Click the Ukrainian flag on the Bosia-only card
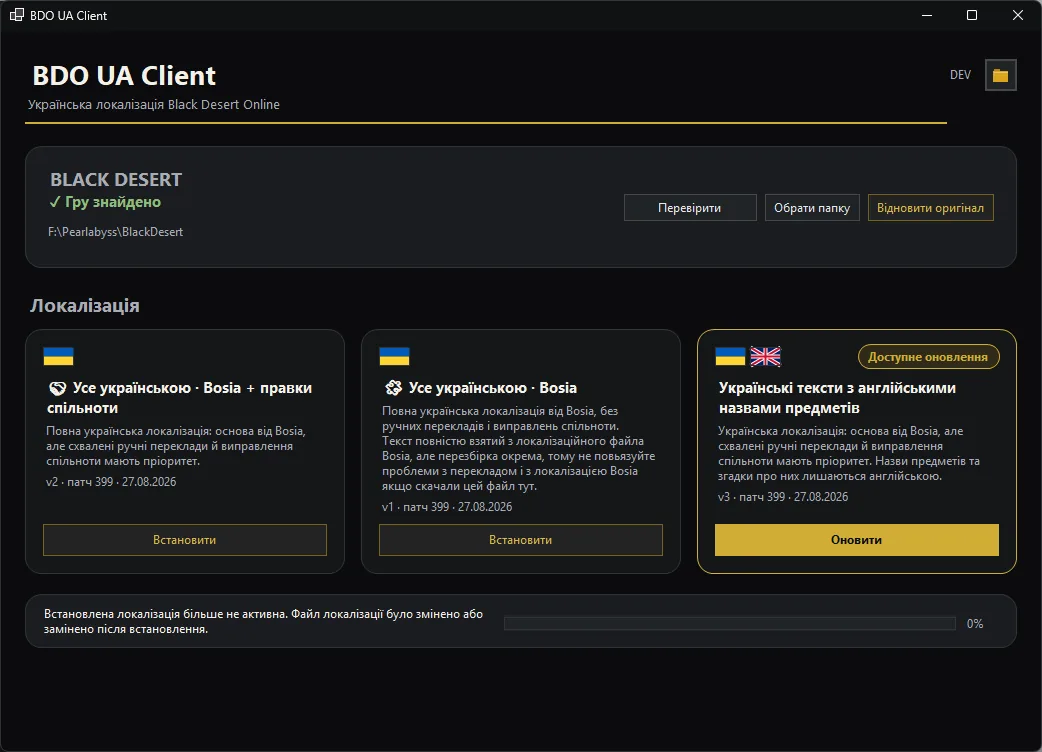The height and width of the screenshot is (752, 1042). coord(394,356)
